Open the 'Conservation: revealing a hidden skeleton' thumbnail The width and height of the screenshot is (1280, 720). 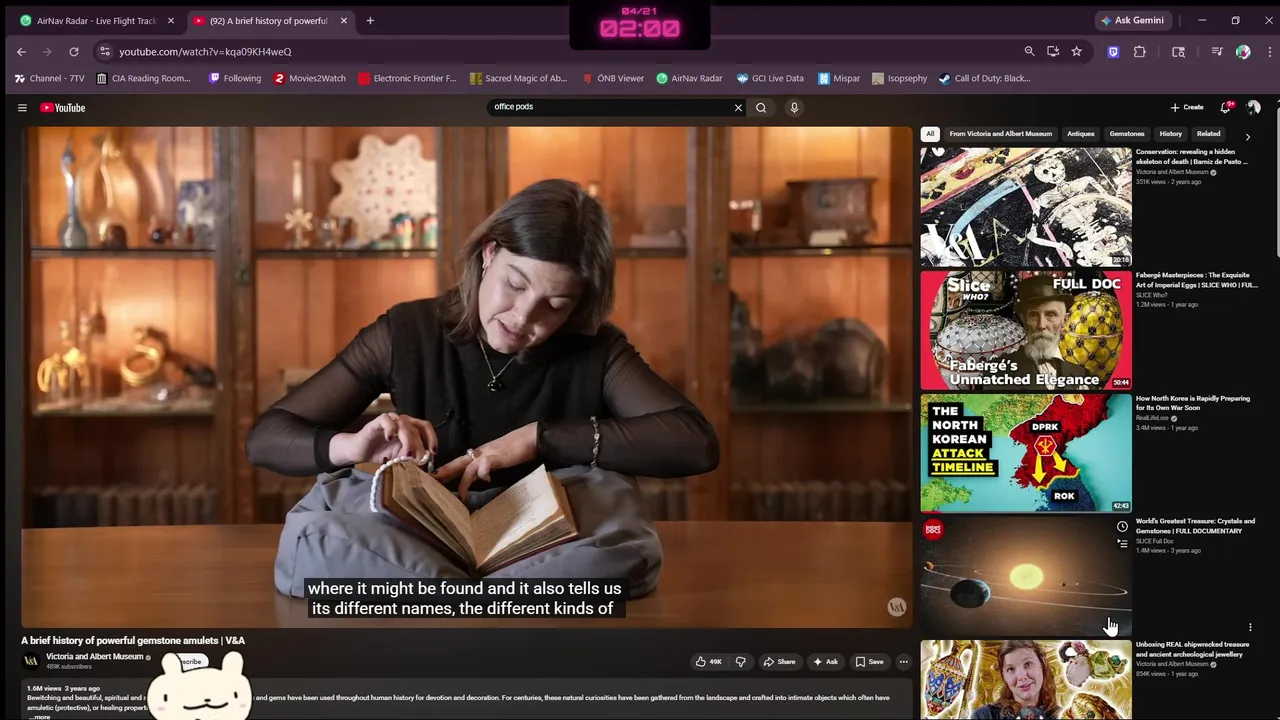point(1026,207)
